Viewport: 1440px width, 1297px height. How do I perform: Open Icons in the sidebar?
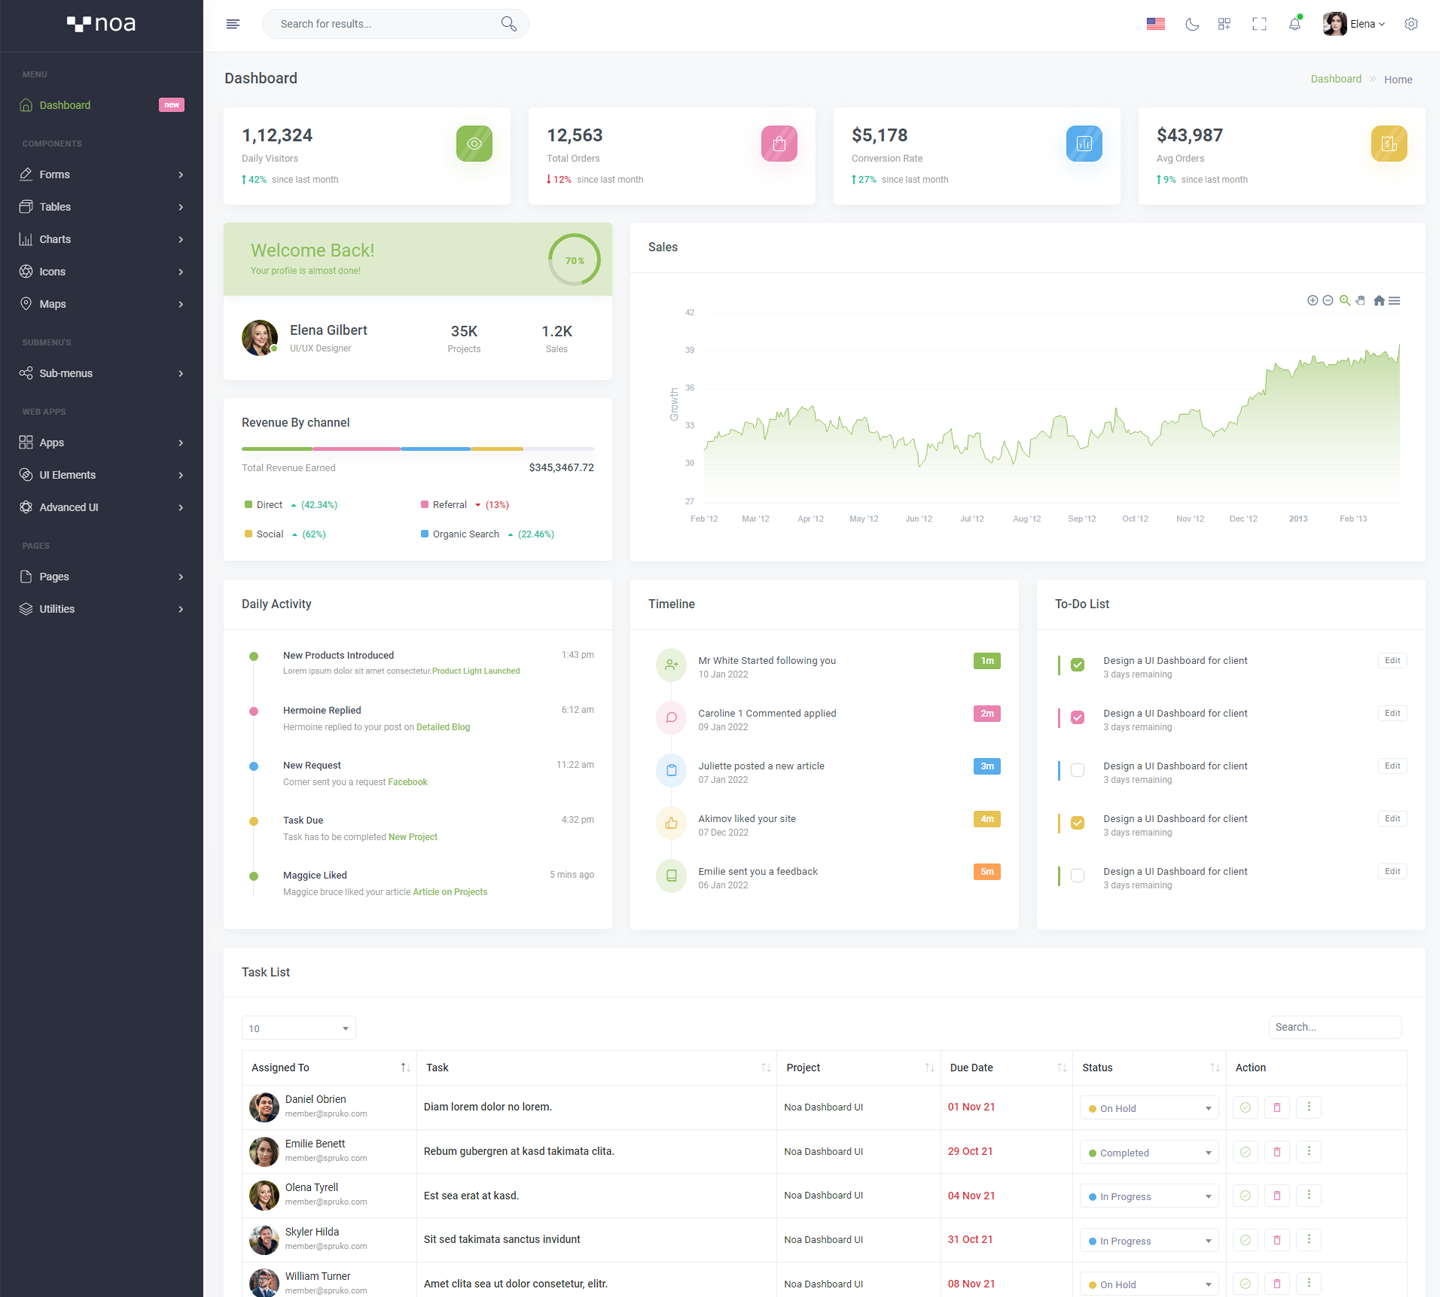101,272
